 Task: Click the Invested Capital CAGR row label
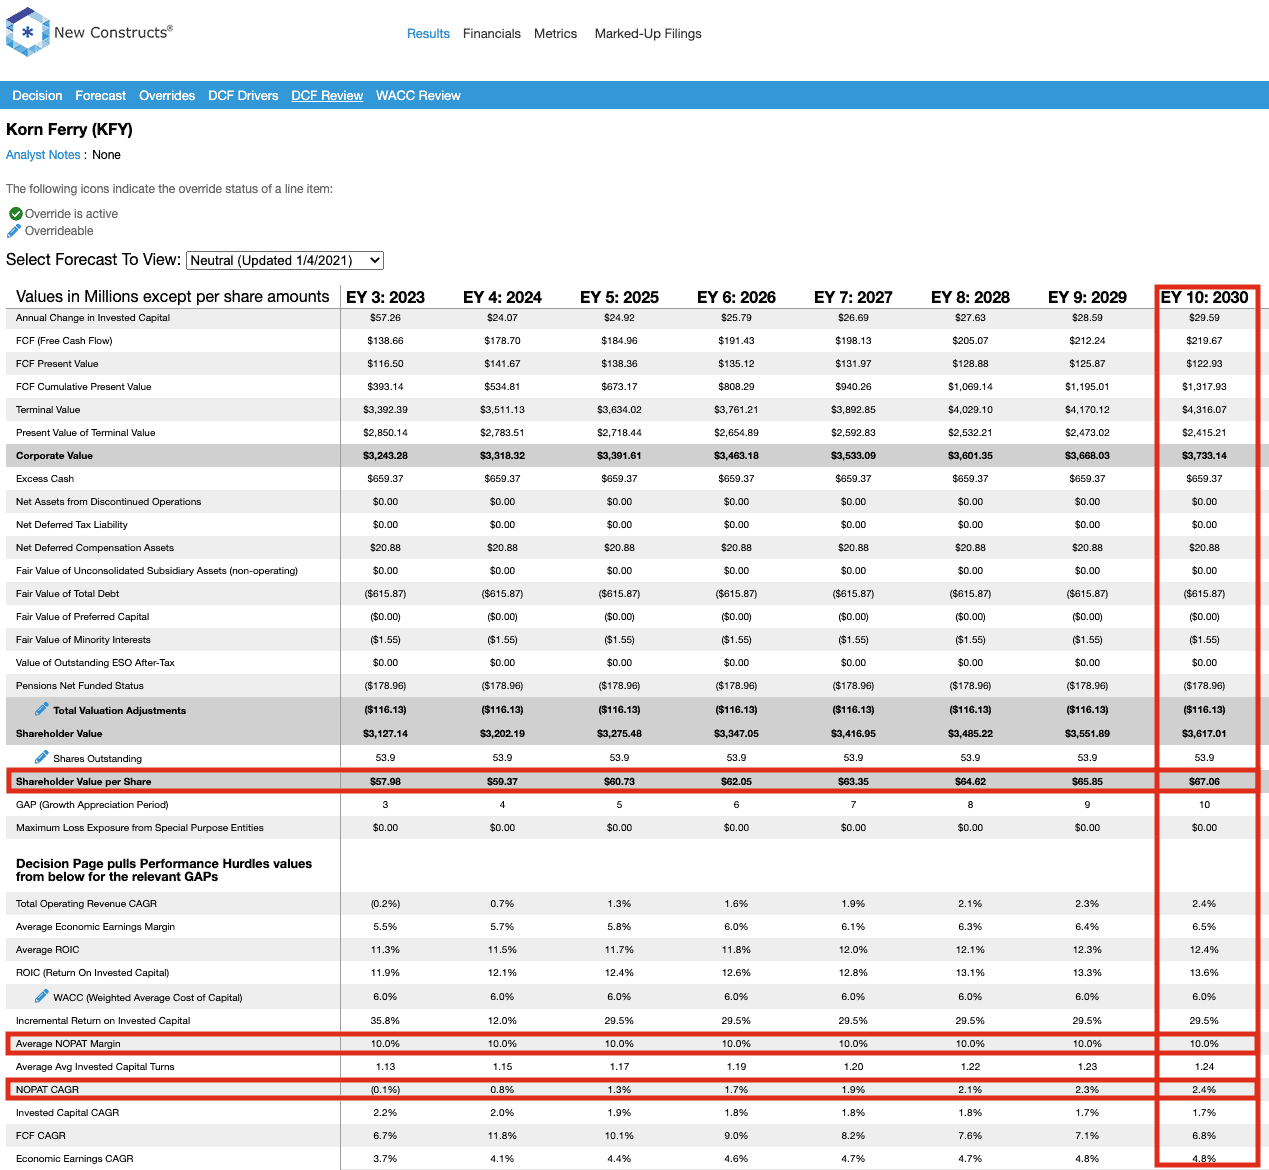pos(67,1113)
